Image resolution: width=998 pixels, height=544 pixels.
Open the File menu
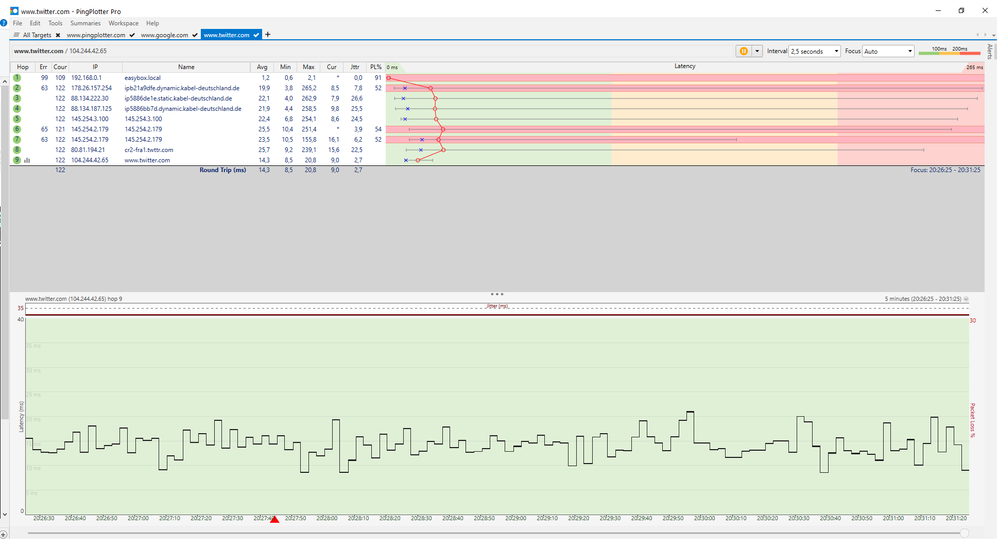pyautogui.click(x=17, y=23)
